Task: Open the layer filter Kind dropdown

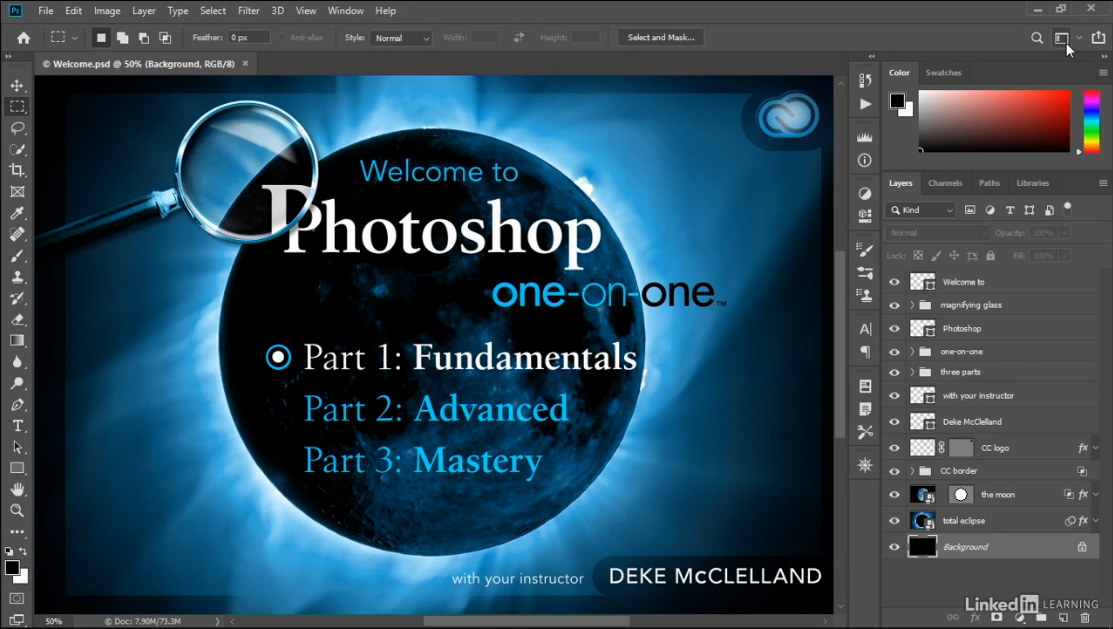Action: click(921, 210)
